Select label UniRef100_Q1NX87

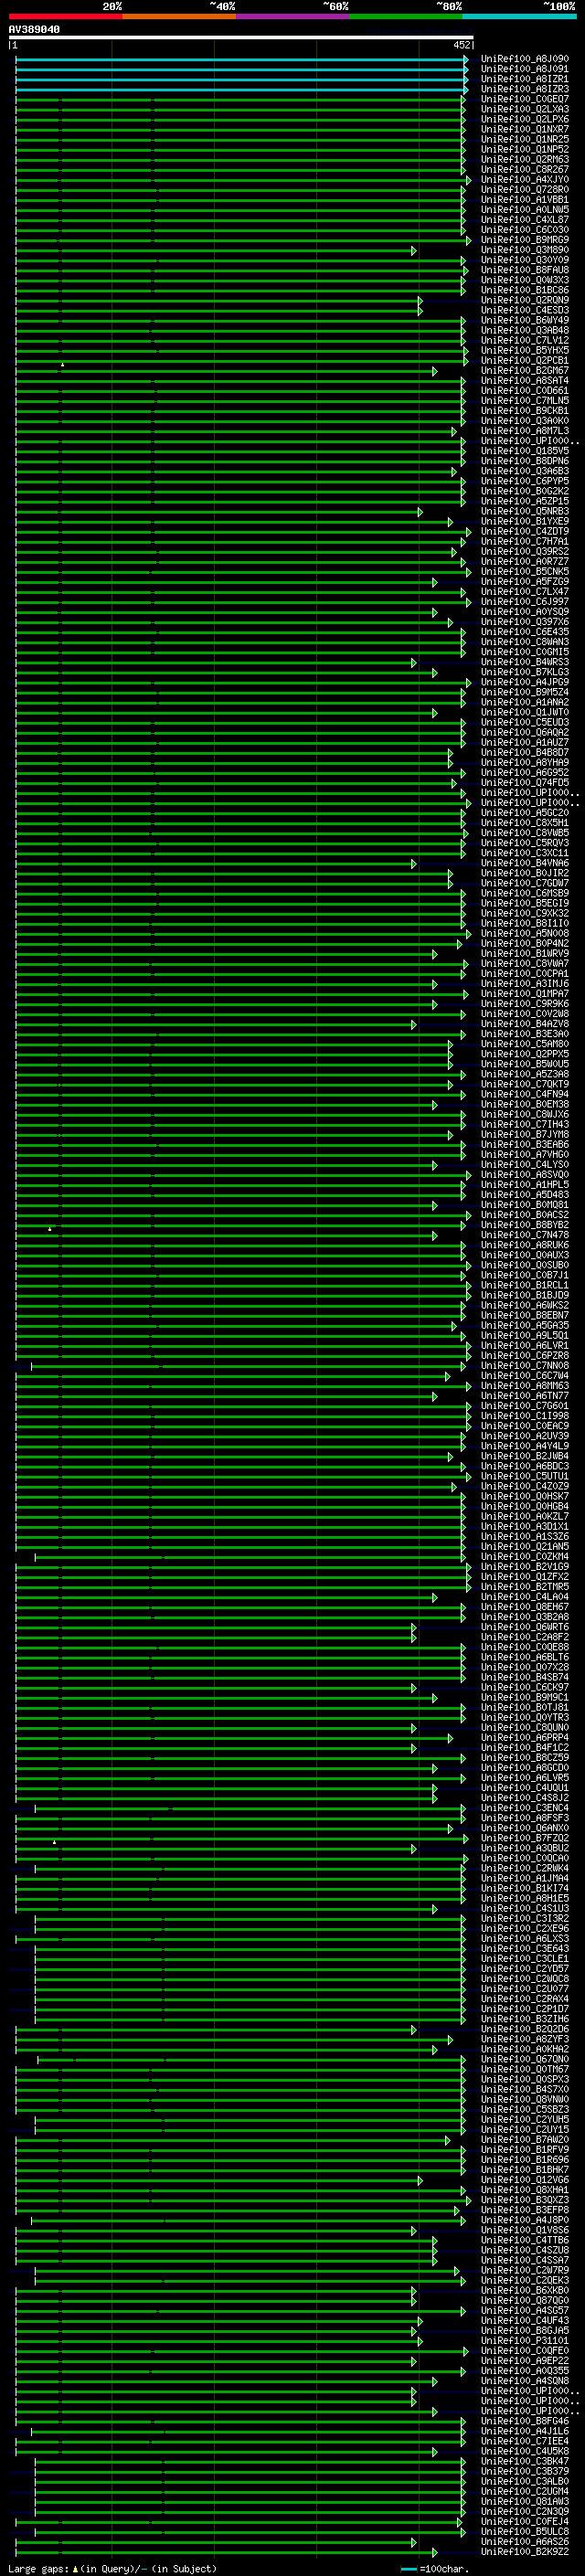525,129
